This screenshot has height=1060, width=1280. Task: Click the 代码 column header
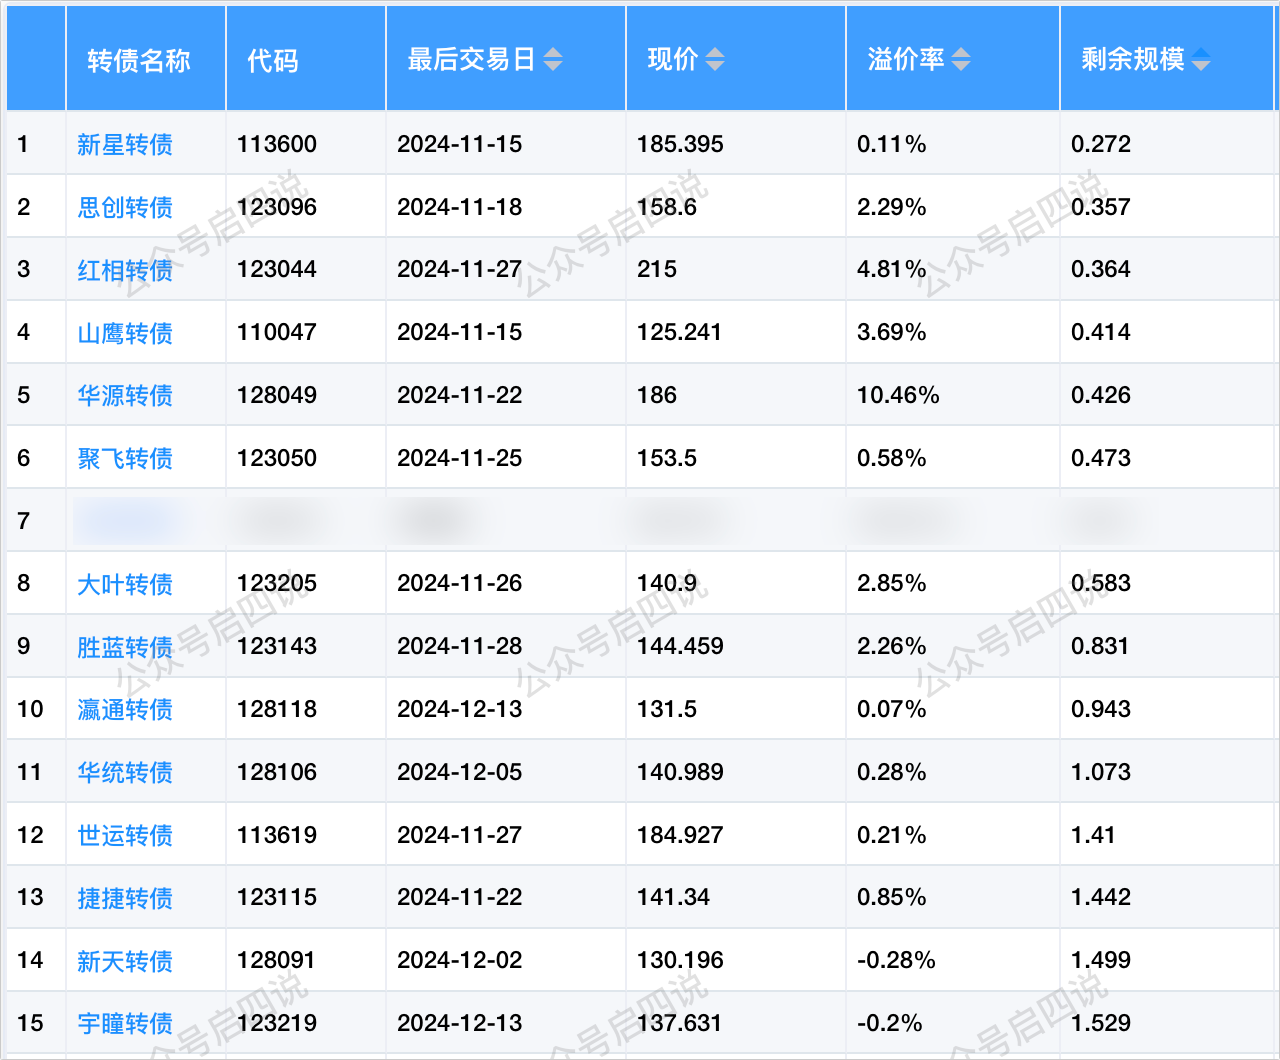coord(273,60)
